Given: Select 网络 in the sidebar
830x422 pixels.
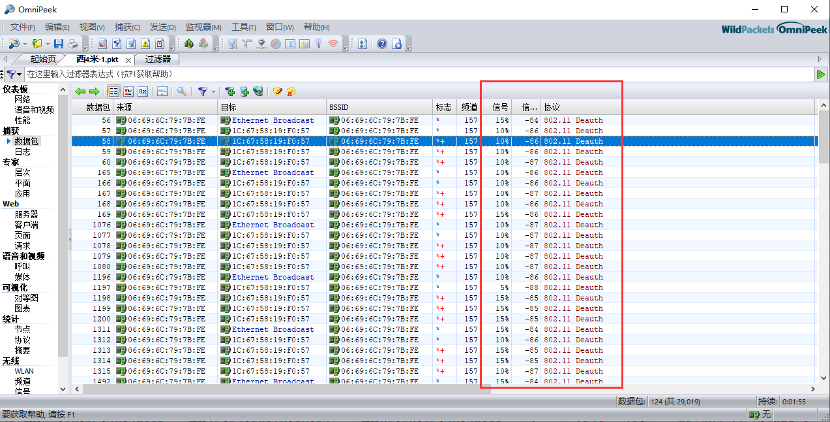Looking at the screenshot, I should pos(23,100).
